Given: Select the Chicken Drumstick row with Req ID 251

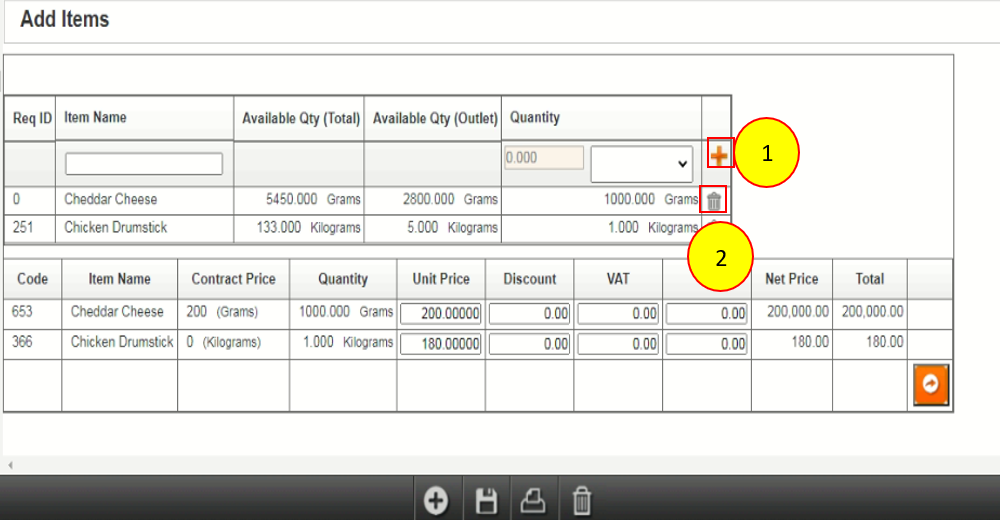Looking at the screenshot, I should [115, 228].
